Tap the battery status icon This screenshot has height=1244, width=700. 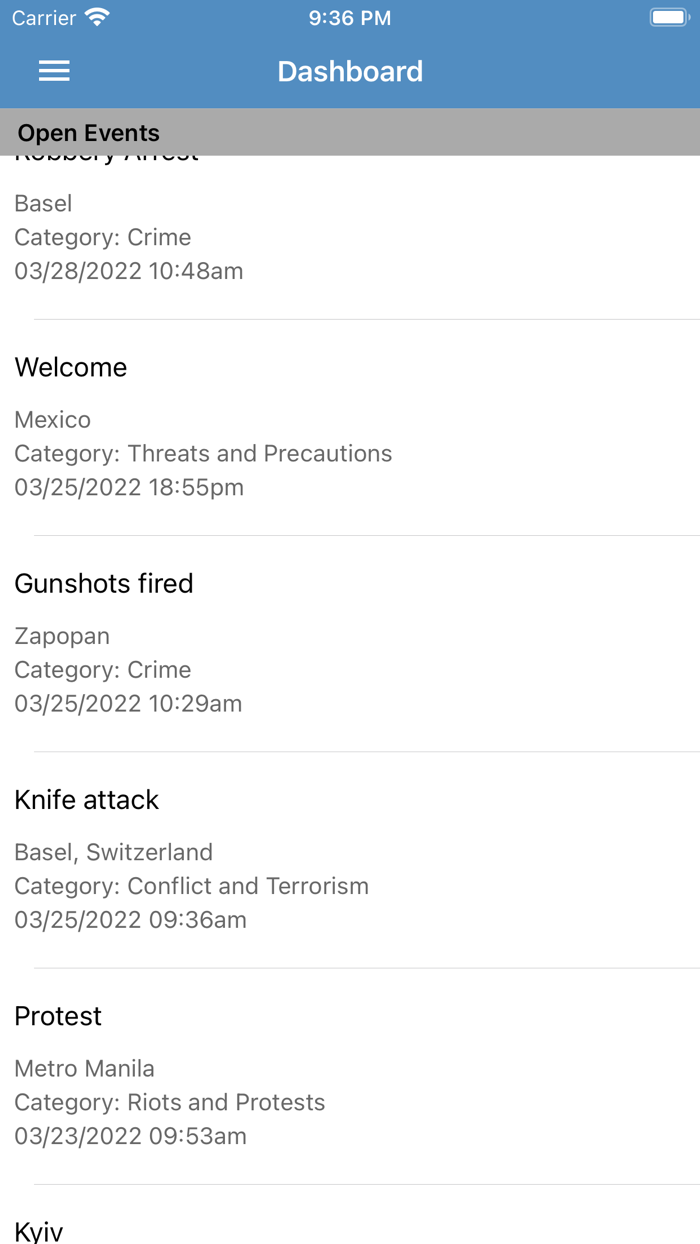(x=668, y=18)
